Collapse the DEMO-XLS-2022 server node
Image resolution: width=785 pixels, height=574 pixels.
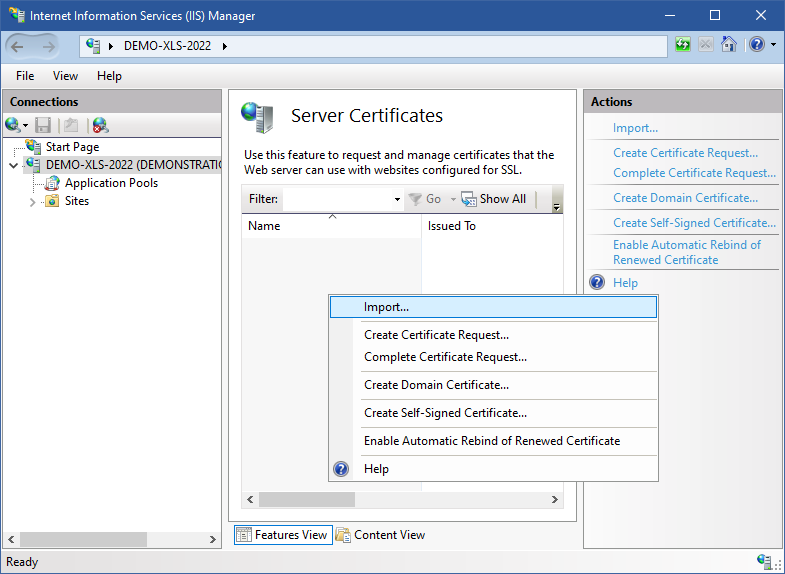(x=14, y=165)
